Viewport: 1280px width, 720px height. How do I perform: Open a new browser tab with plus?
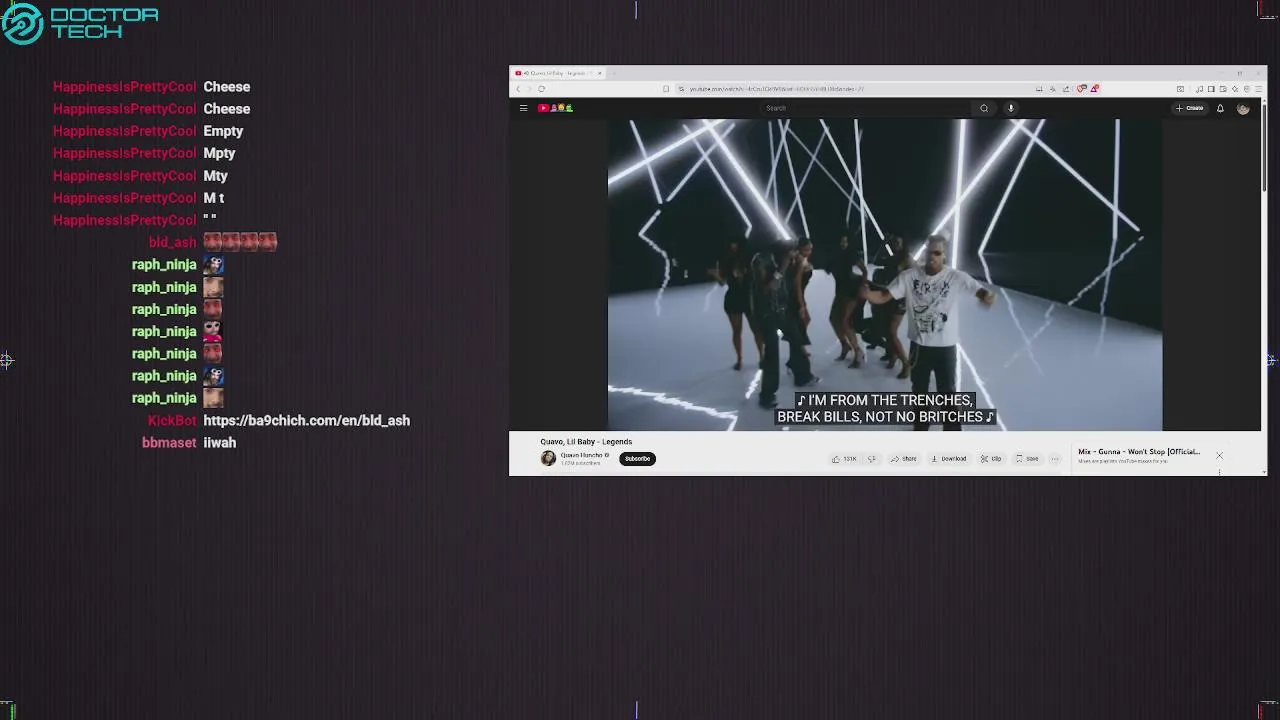[614, 73]
